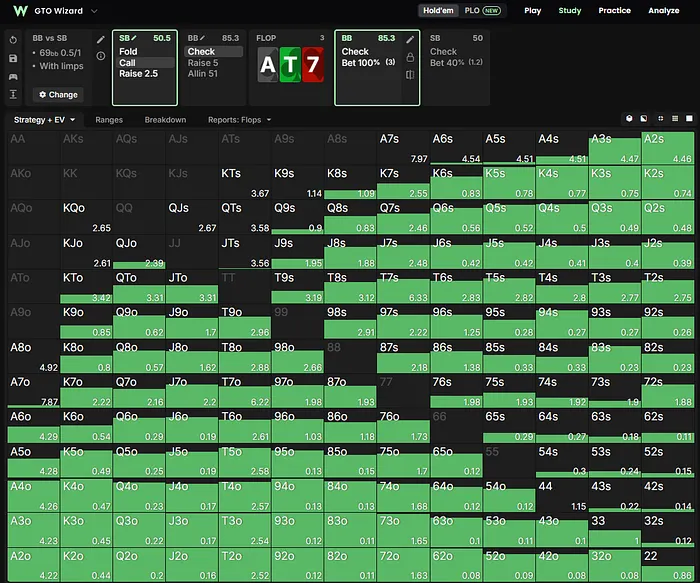Image resolution: width=700 pixels, height=583 pixels.
Task: Toggle the contrast display icon above grid
Action: pyautogui.click(x=644, y=118)
